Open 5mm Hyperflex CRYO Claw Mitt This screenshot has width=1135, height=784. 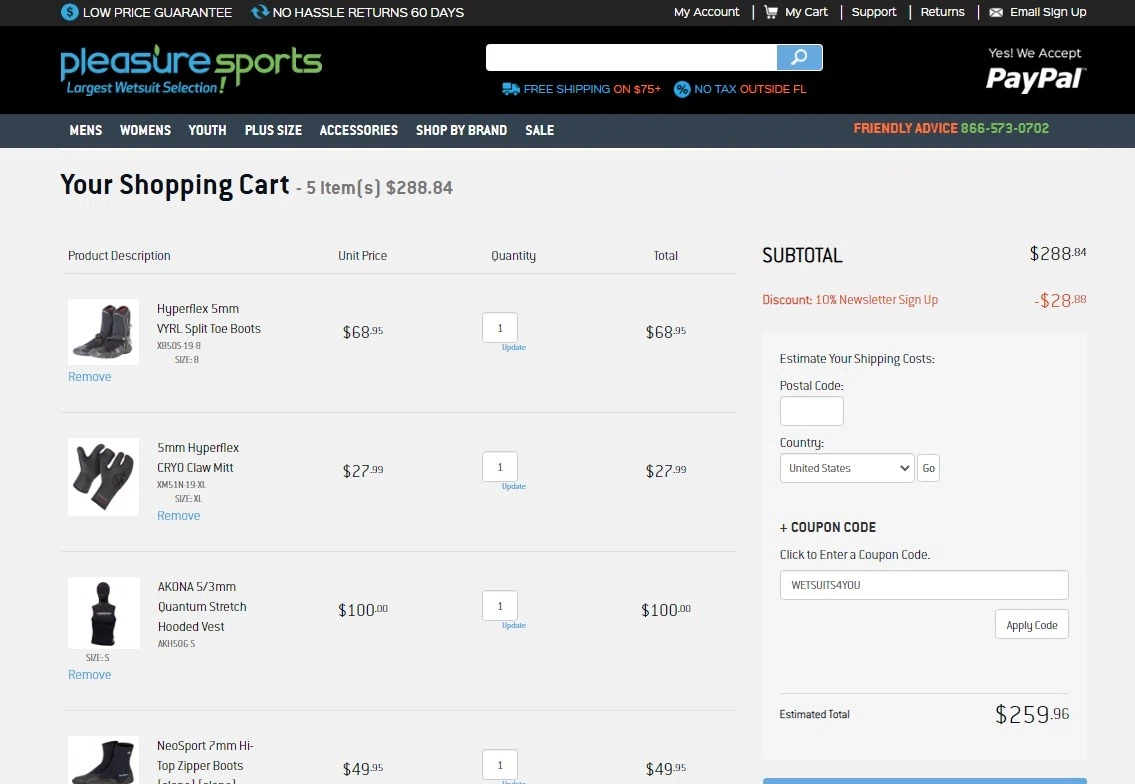(x=198, y=458)
